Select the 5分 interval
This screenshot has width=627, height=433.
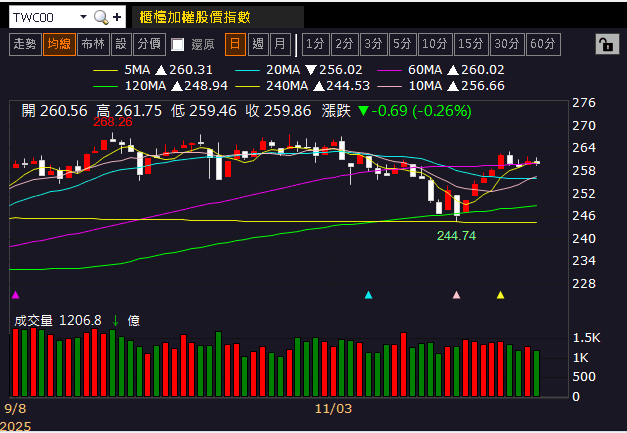coord(402,44)
